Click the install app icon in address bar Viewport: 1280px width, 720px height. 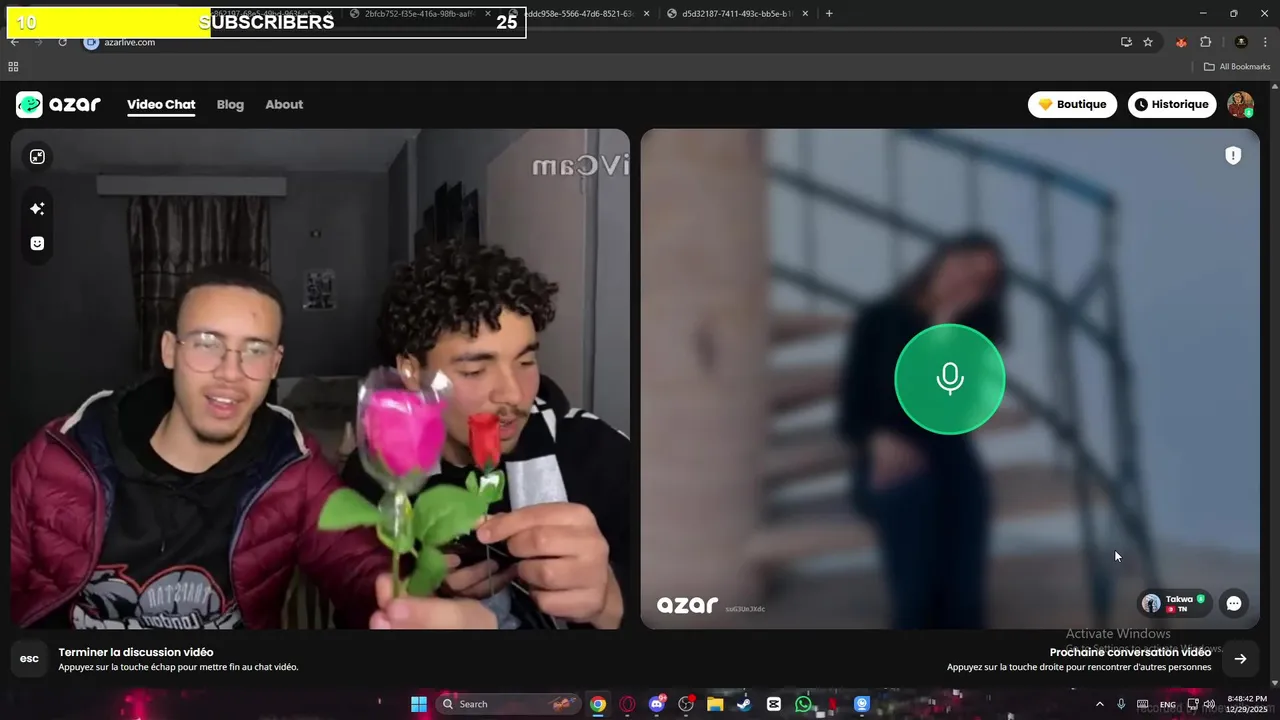[x=1126, y=42]
